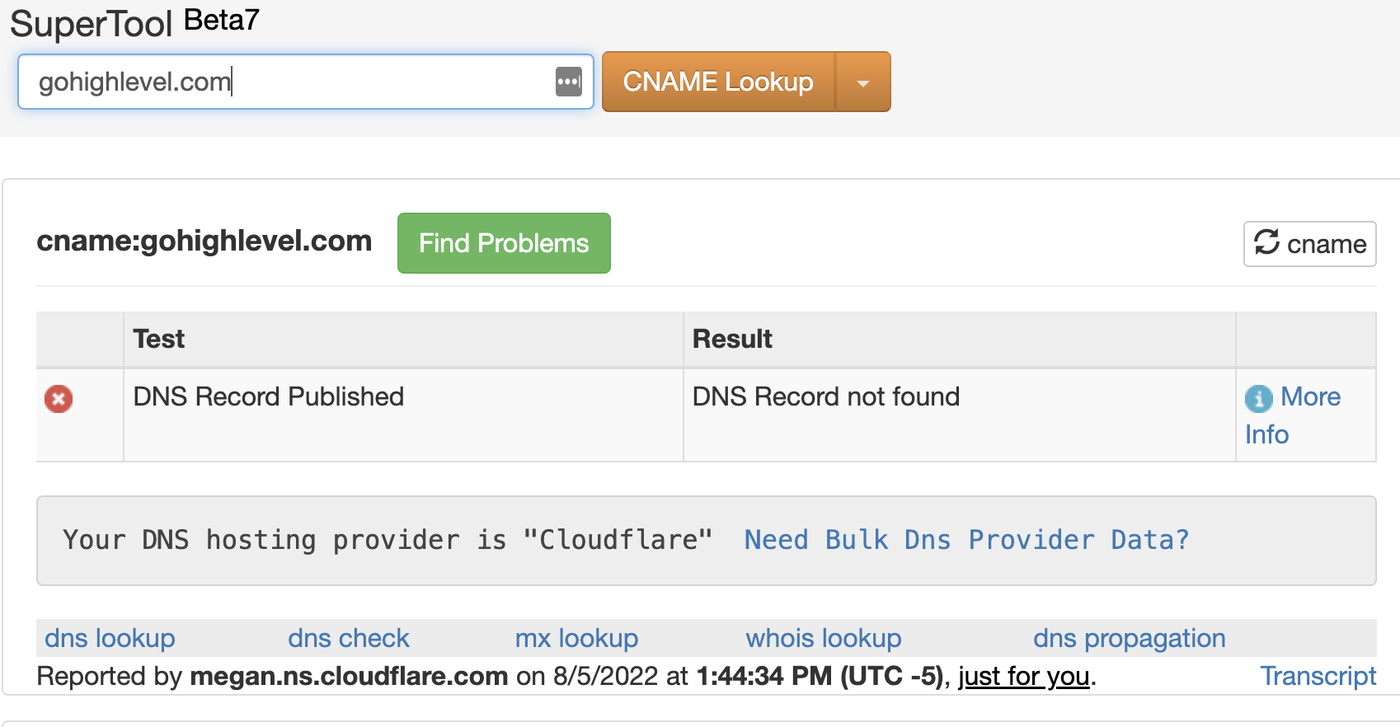Open Need Bulk Dns Provider Data link
The height and width of the screenshot is (727, 1400).
pos(966,540)
